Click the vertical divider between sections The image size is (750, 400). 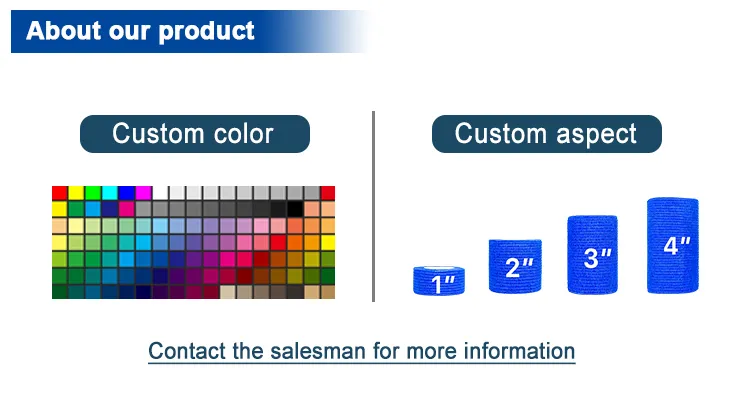click(x=373, y=205)
